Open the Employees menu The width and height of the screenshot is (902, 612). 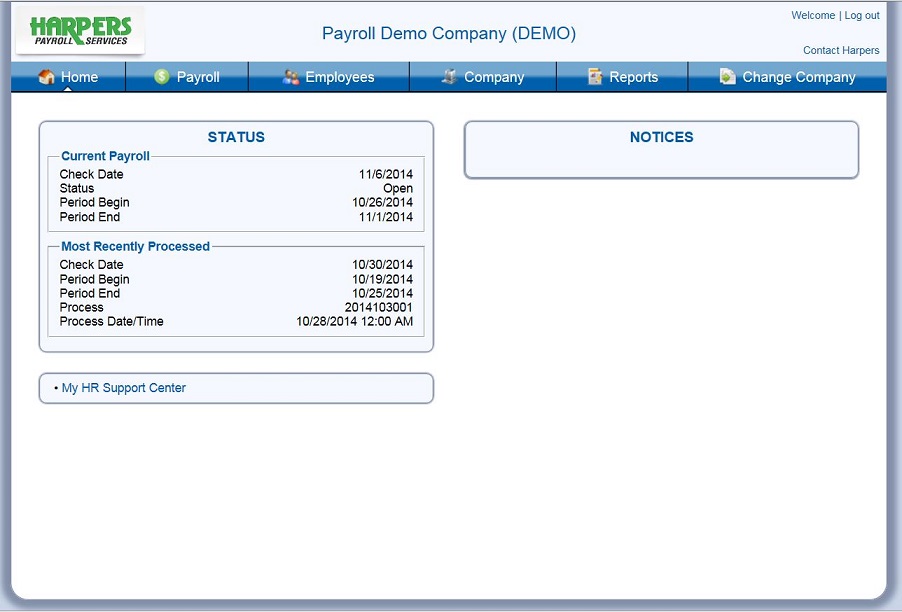click(x=340, y=77)
